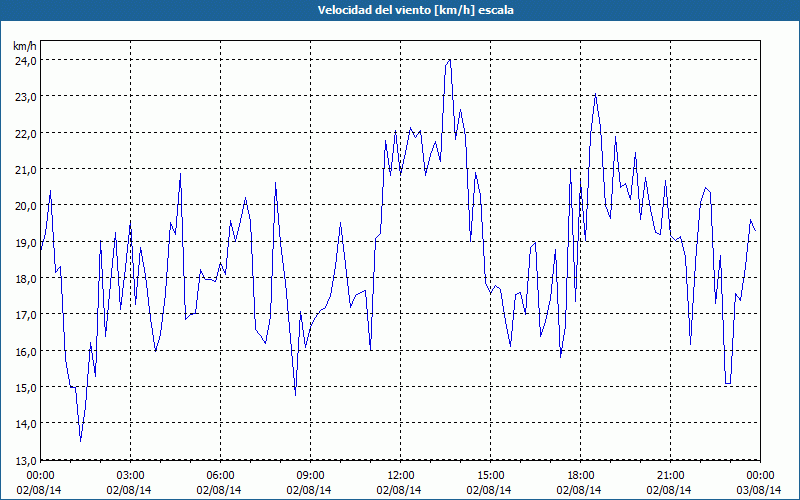The image size is (800, 500).
Task: Click the 23,0 y-axis label
Action: (25, 97)
